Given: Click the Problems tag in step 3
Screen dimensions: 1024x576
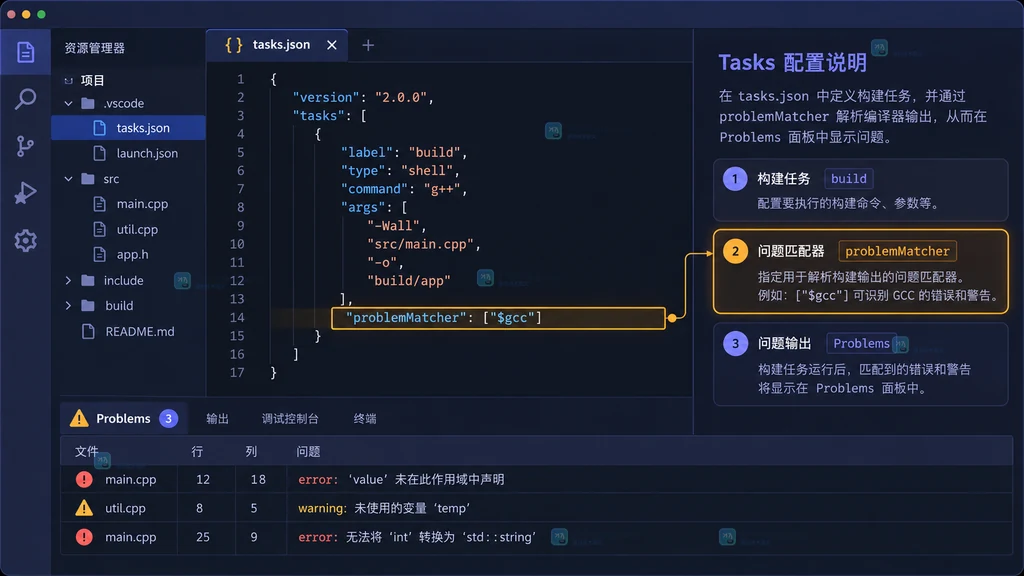Looking at the screenshot, I should (861, 343).
